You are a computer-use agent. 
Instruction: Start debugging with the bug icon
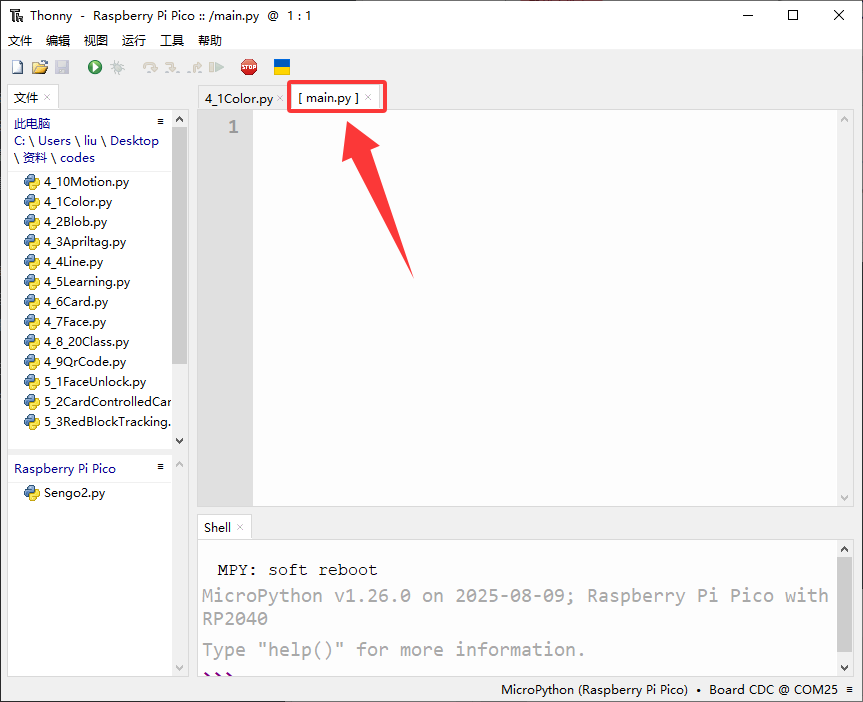coord(117,67)
